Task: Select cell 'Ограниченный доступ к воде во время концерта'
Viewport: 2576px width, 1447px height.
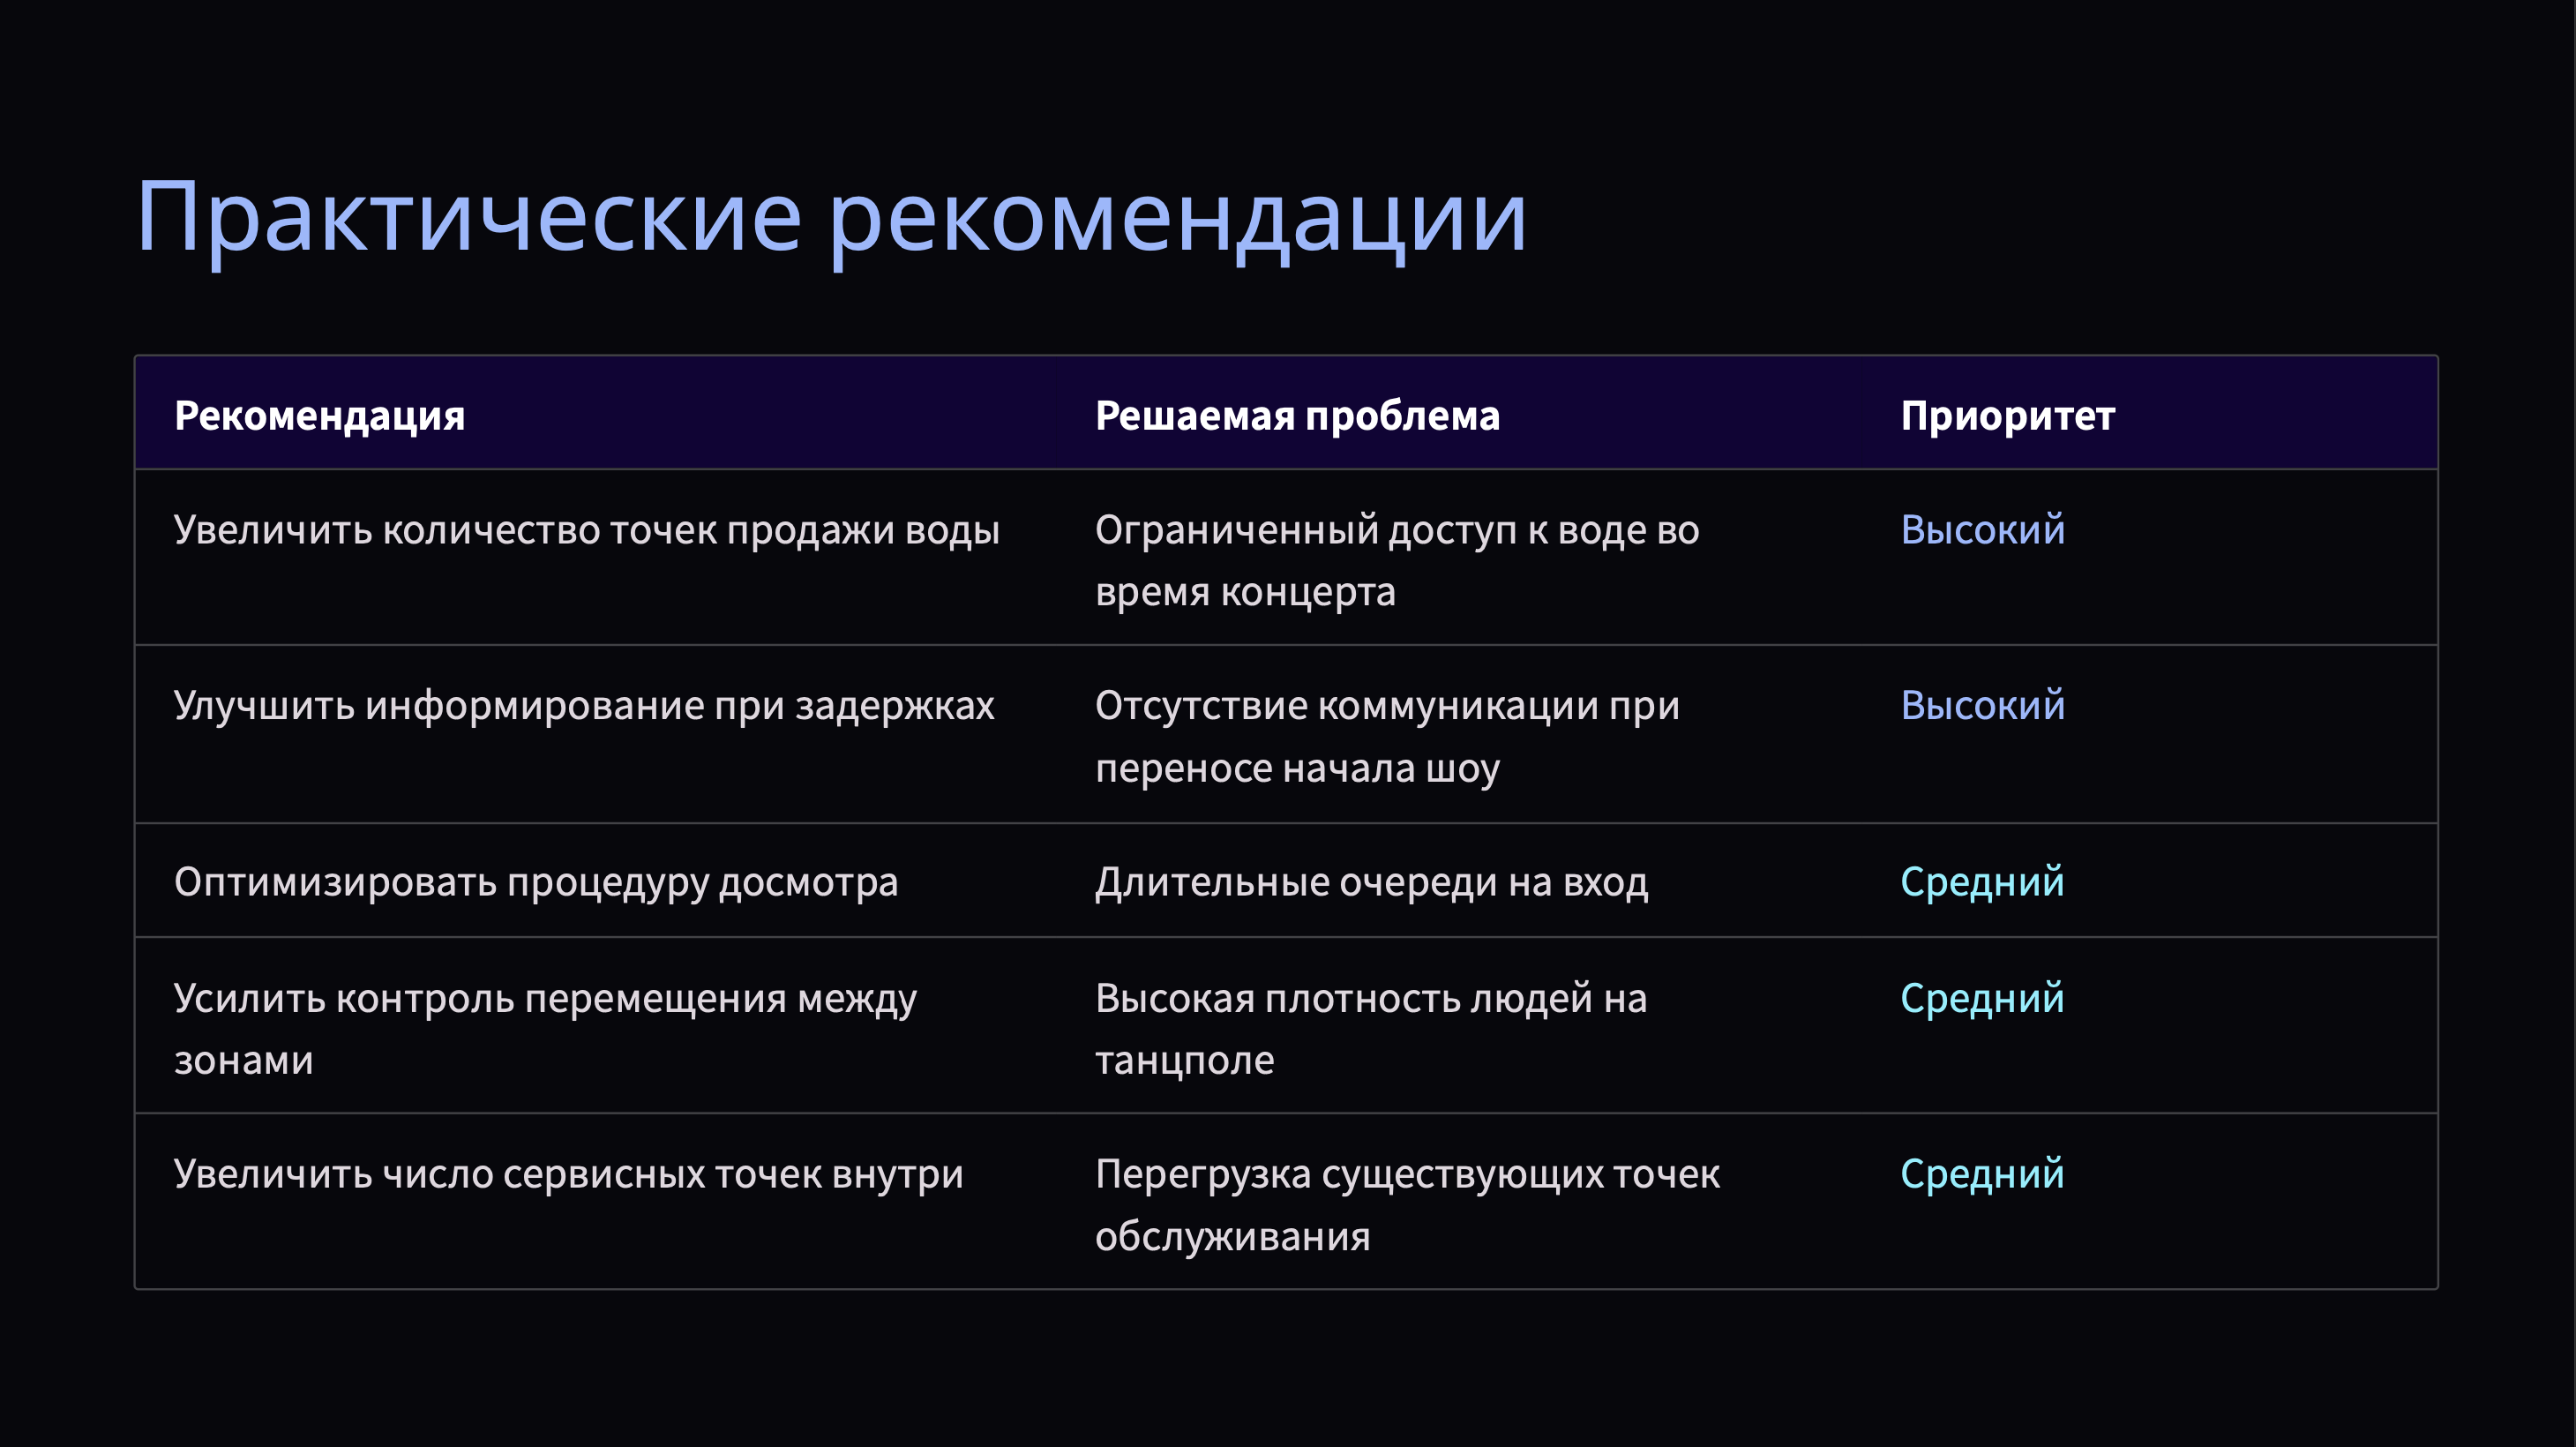Action: pyautogui.click(x=1397, y=560)
